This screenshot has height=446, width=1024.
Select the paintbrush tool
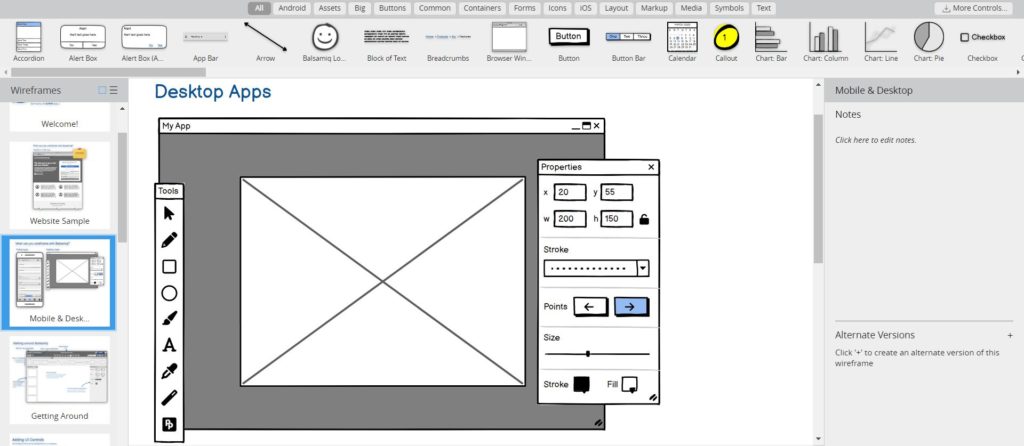169,319
